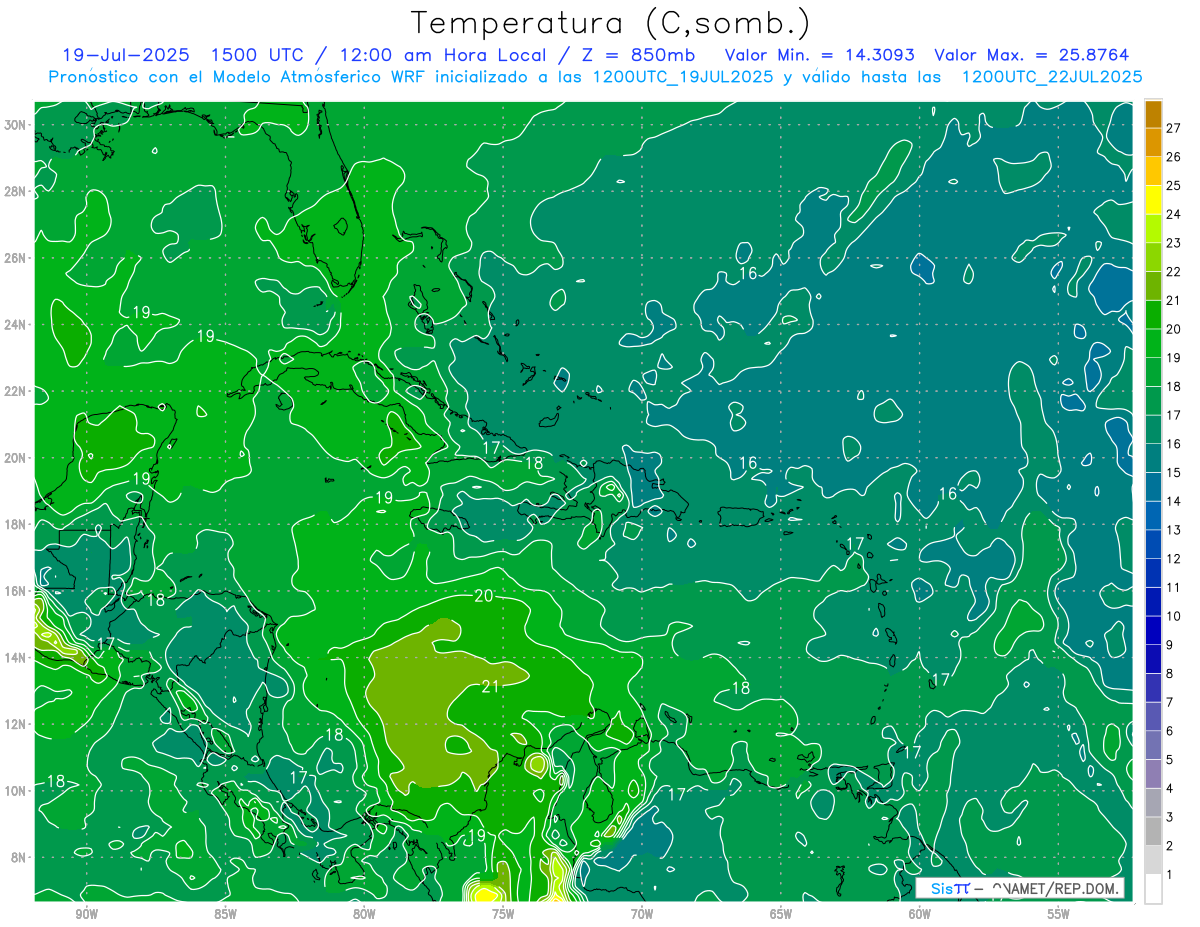The height and width of the screenshot is (927, 1200).
Task: Click the color legend label '10'
Action: click(x=1174, y=616)
